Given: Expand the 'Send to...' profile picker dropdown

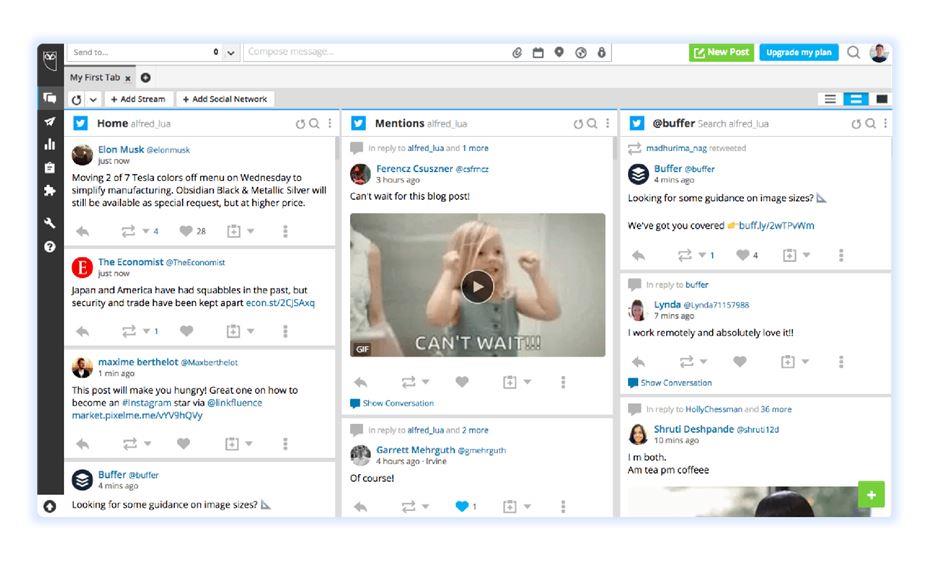Looking at the screenshot, I should 231,53.
